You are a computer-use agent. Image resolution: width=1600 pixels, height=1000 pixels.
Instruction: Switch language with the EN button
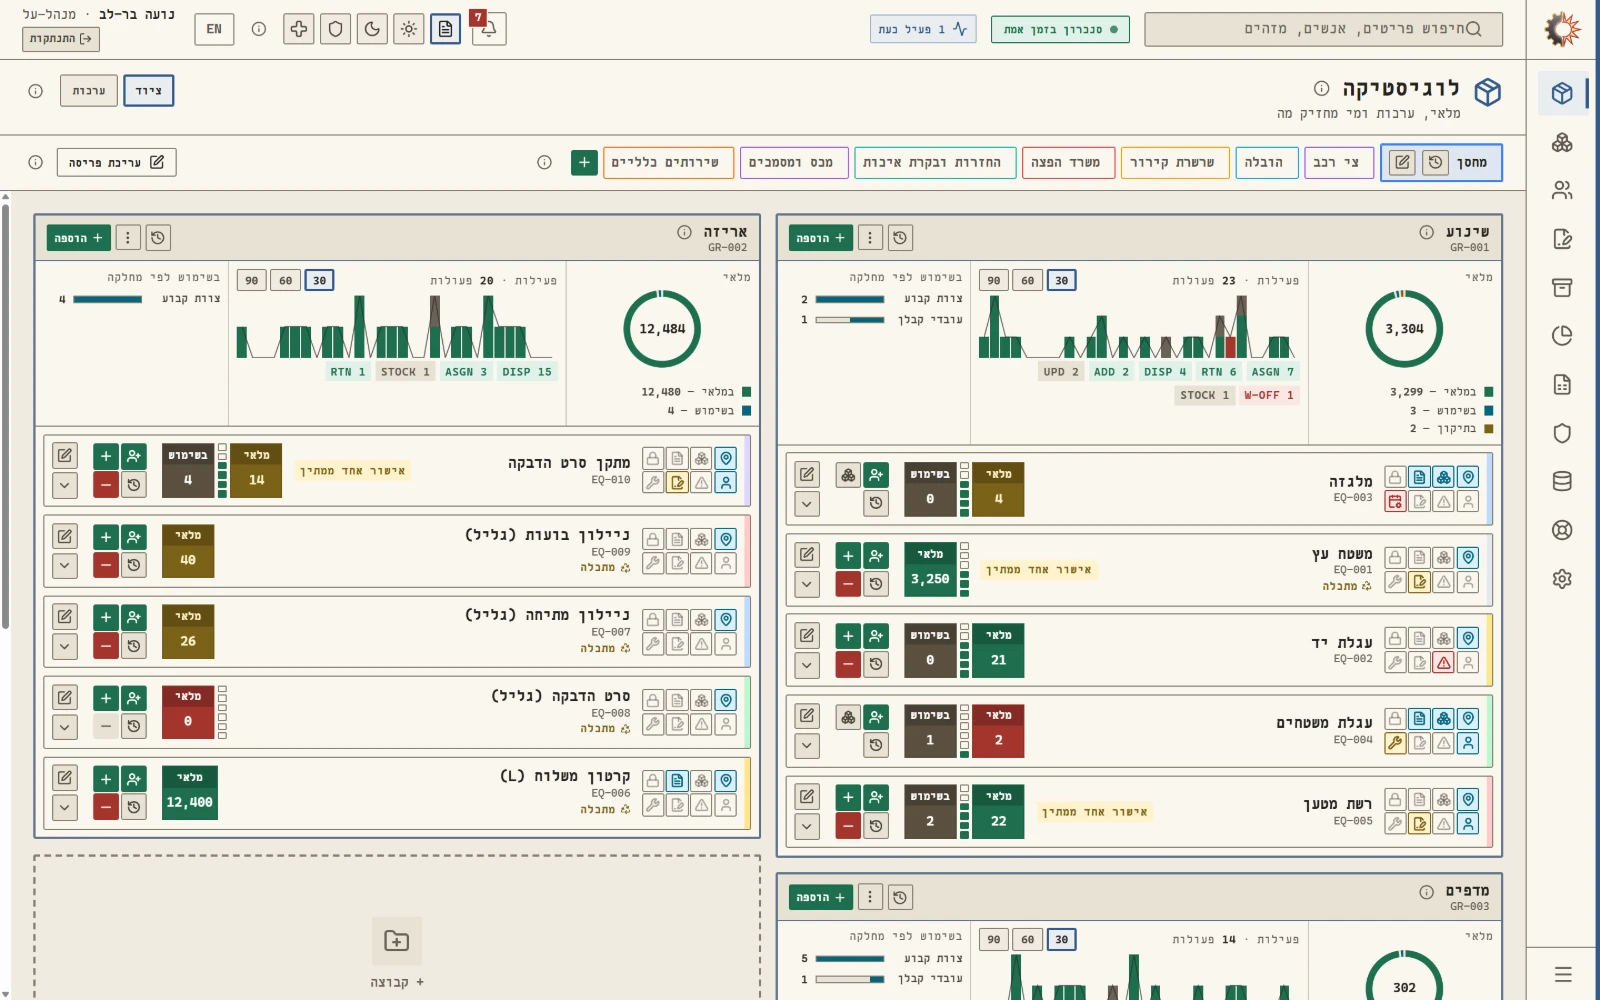(x=214, y=29)
